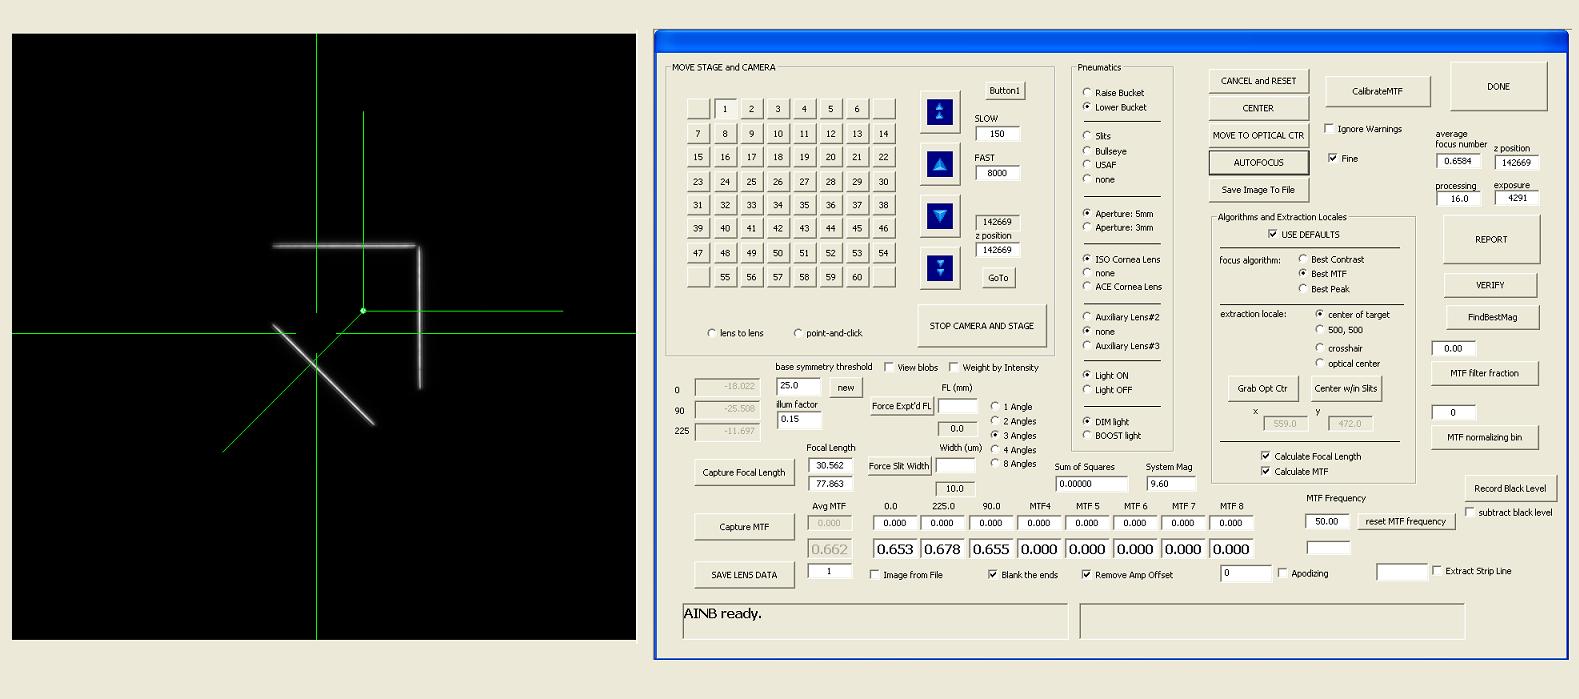Click the FAST speed field showing 8000

click(x=997, y=173)
